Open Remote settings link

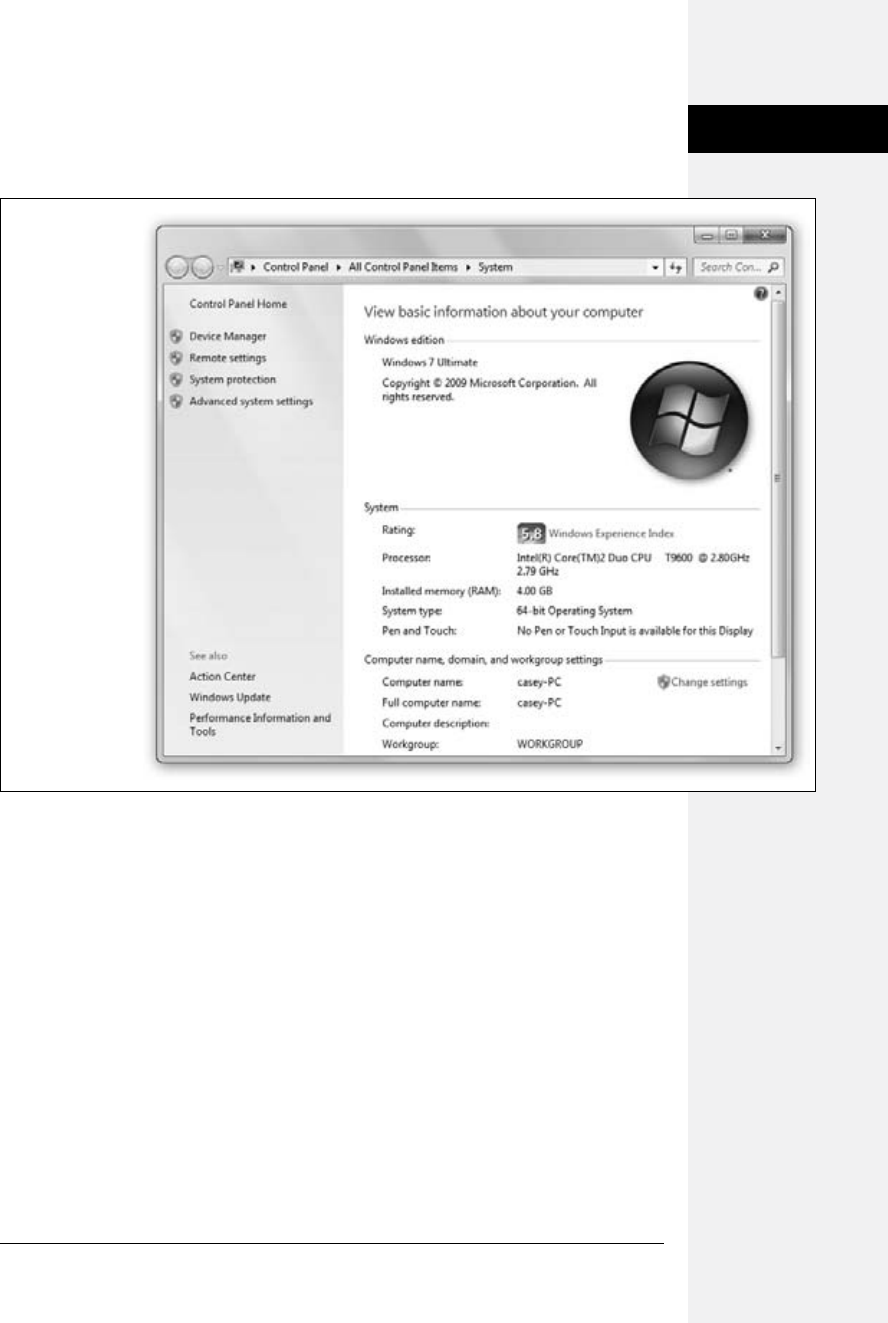pyautogui.click(x=228, y=358)
